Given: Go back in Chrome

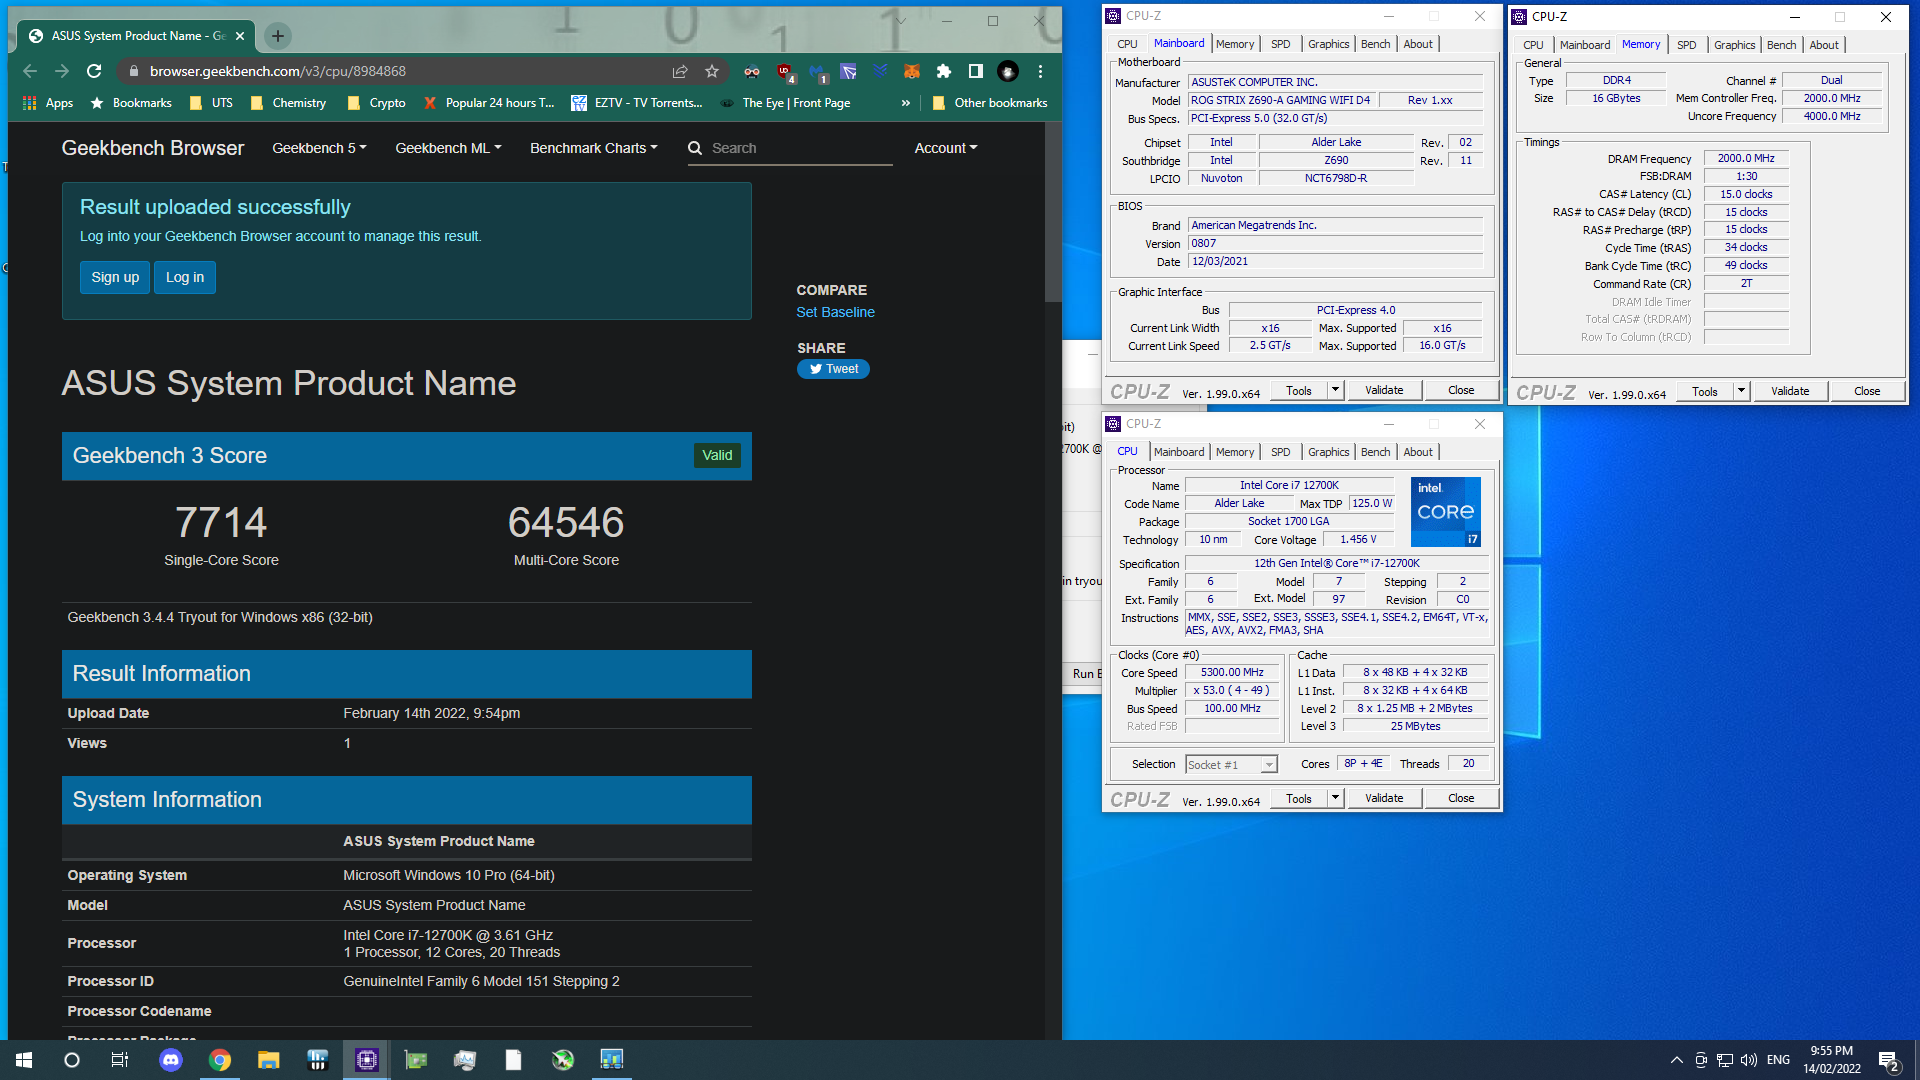Looking at the screenshot, I should click(x=30, y=71).
